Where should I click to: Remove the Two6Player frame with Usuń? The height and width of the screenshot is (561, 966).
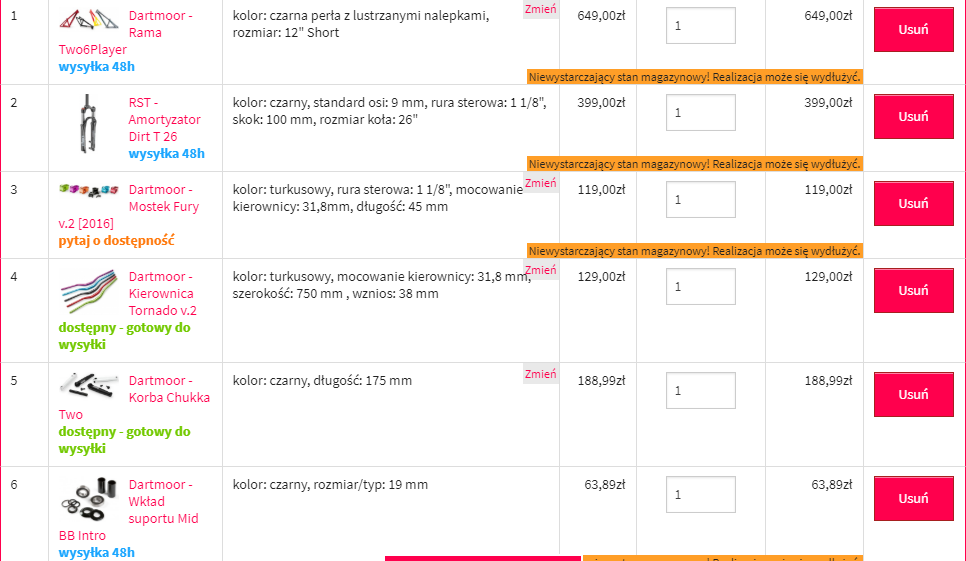pyautogui.click(x=913, y=30)
